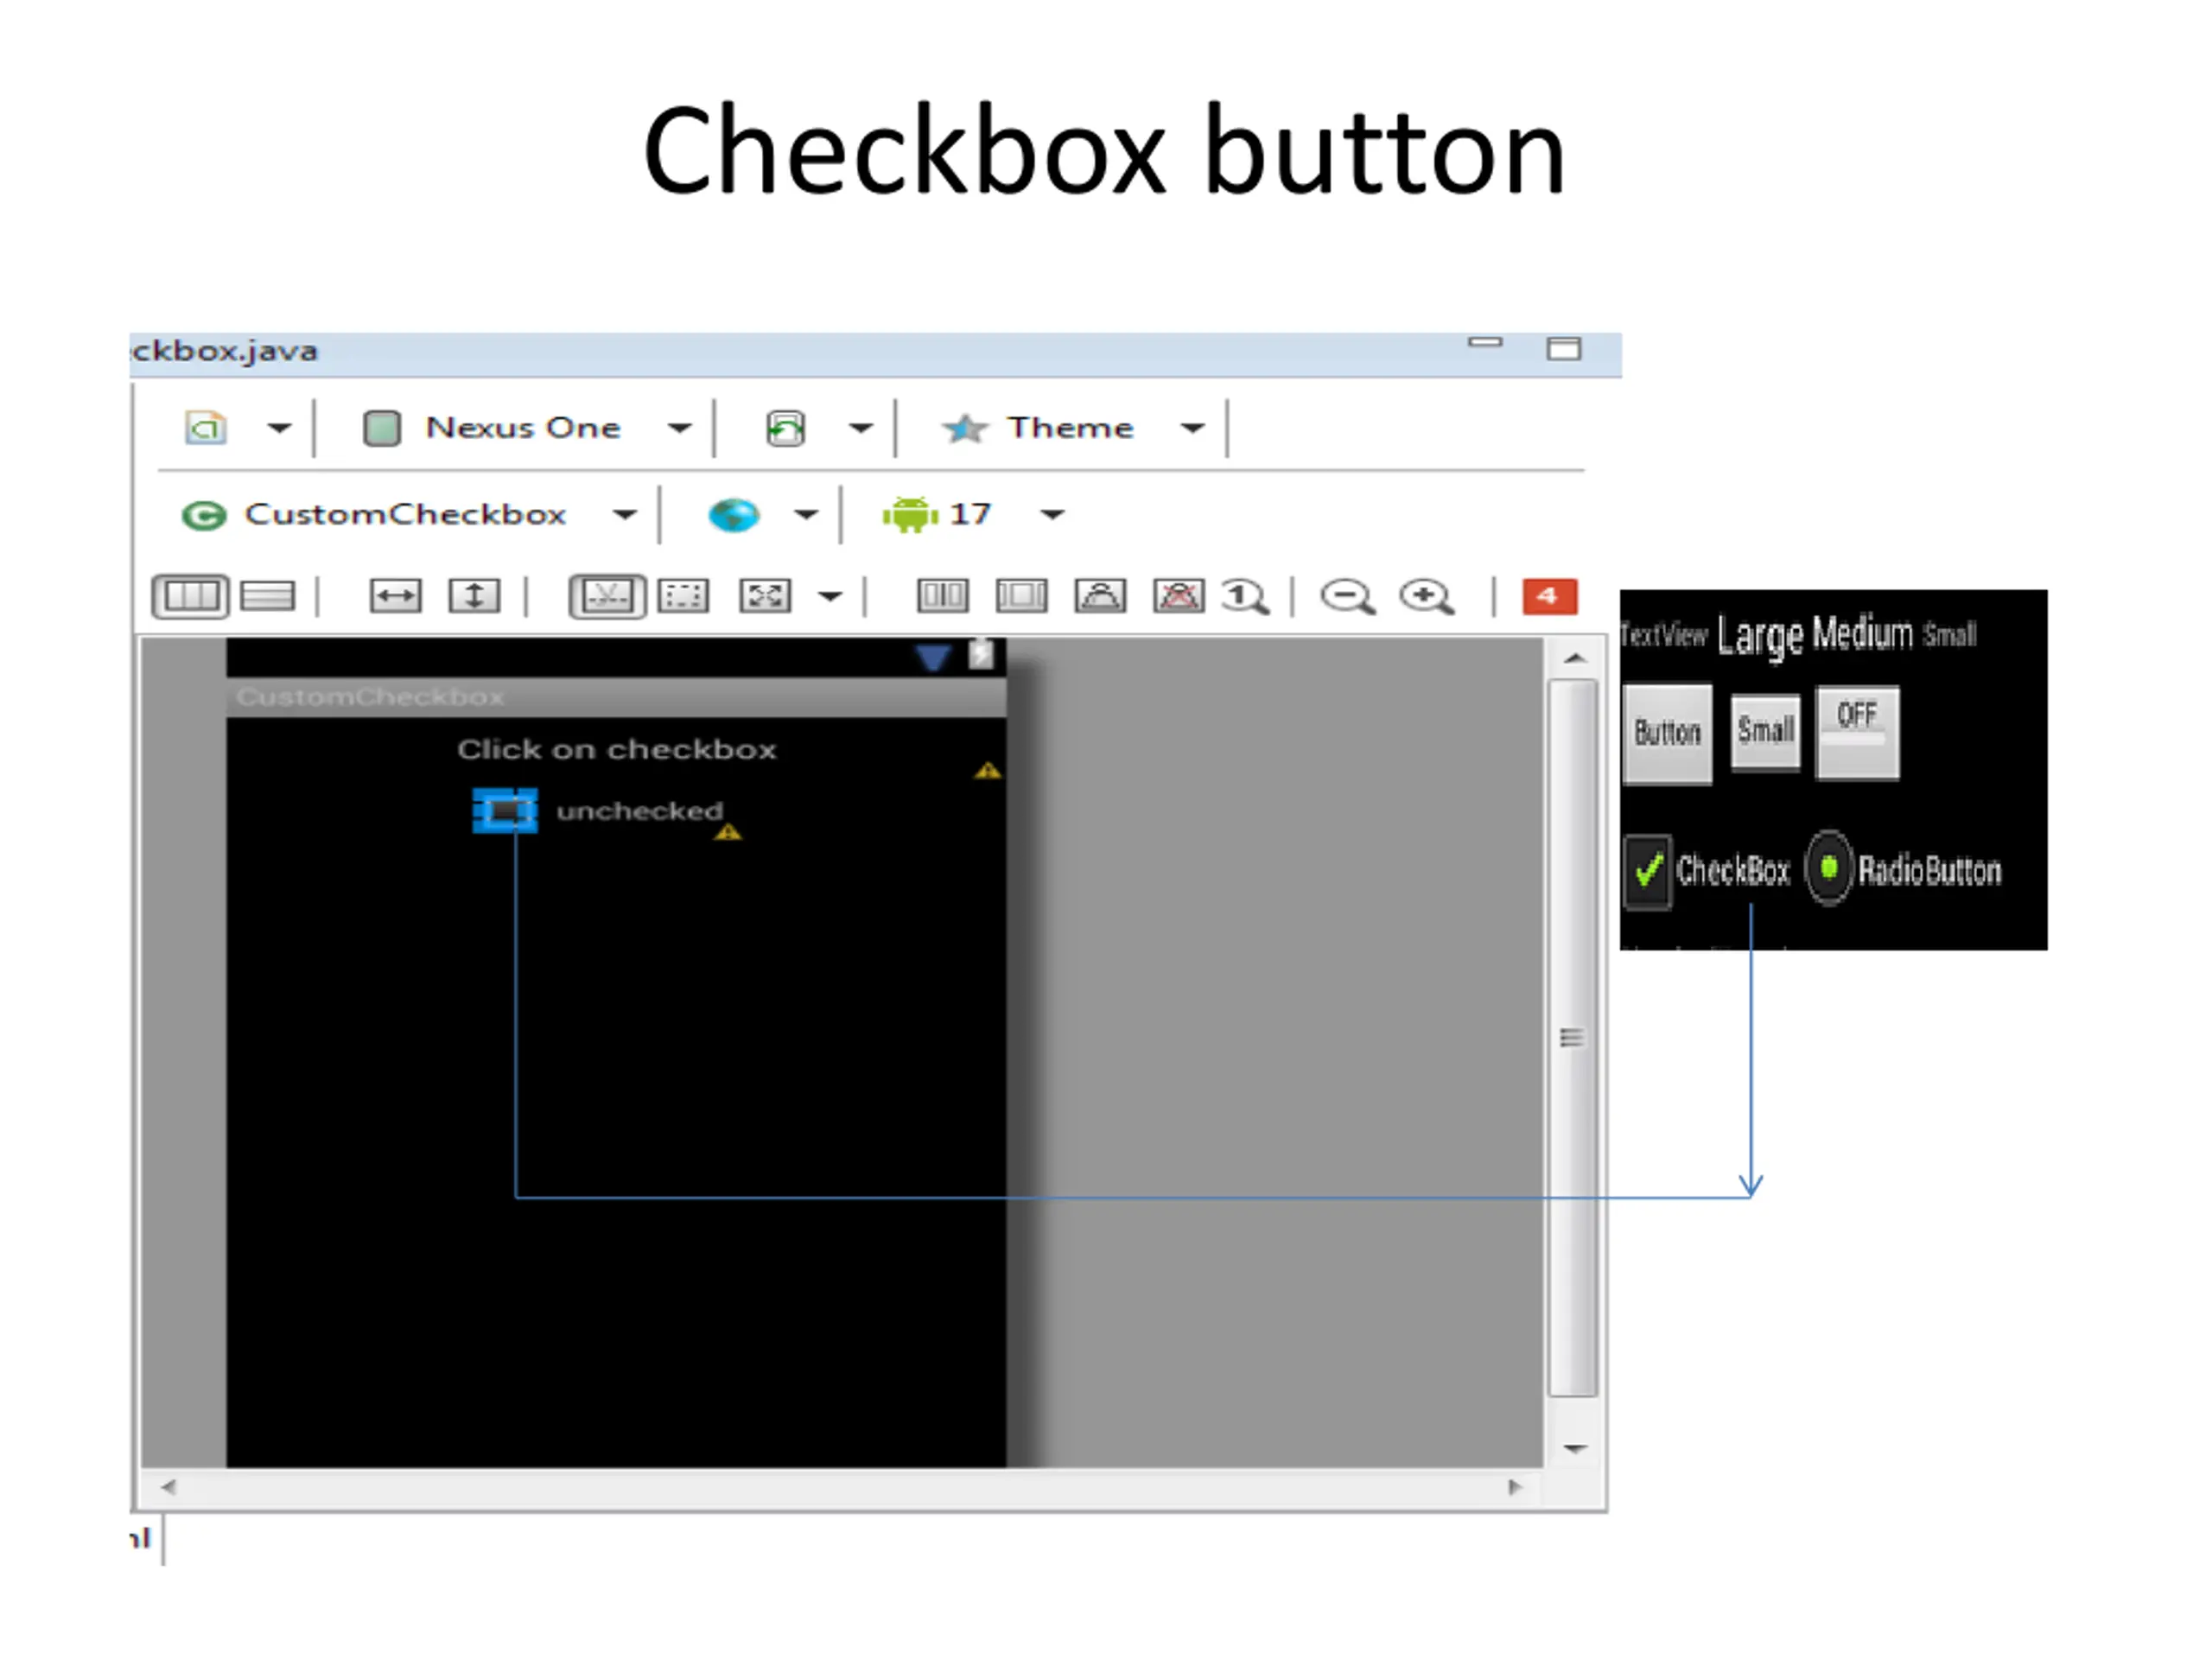Click the zoom to 100% icon

click(1245, 597)
